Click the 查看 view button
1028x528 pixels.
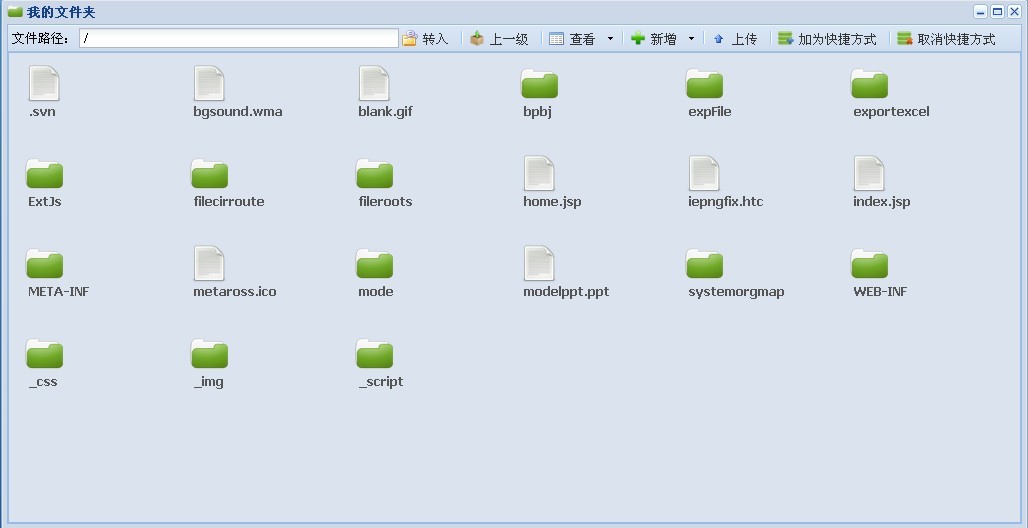[572, 39]
